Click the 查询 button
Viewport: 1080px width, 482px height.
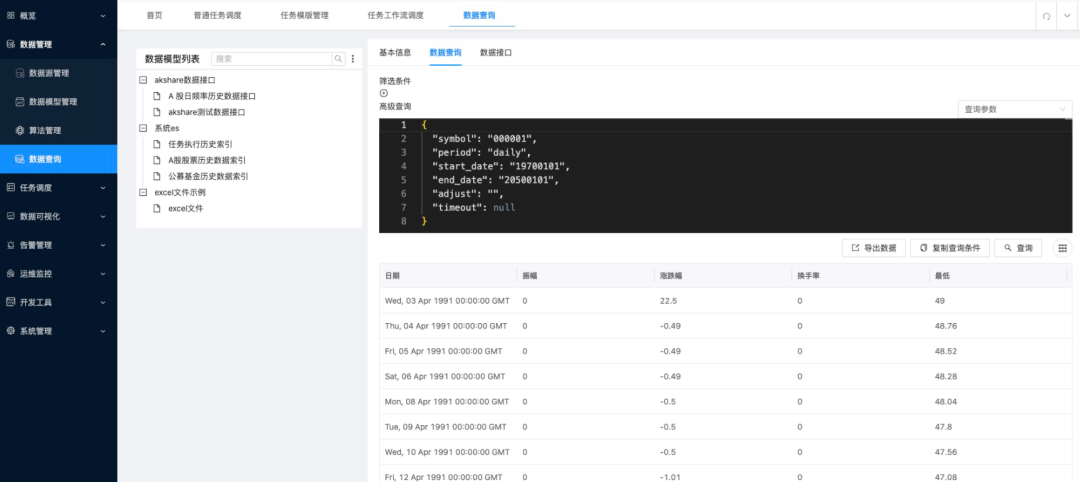tap(1018, 248)
